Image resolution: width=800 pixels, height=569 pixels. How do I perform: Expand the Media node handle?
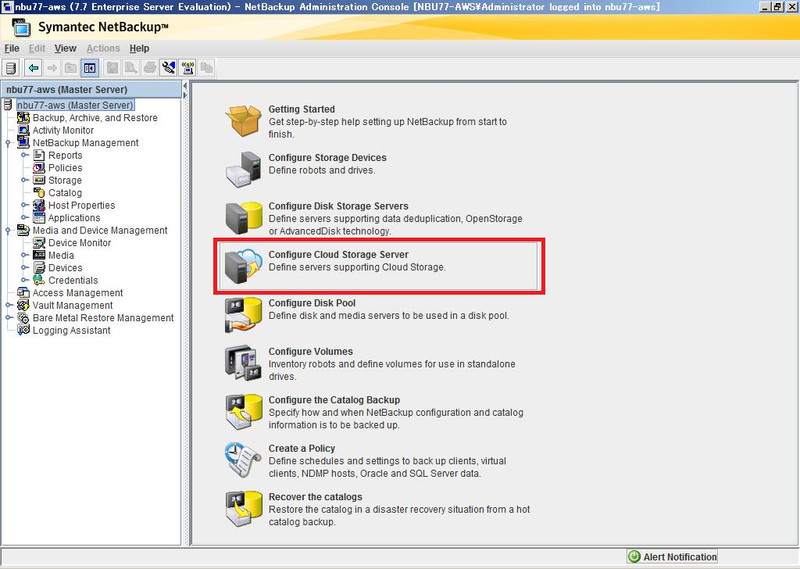point(24,255)
